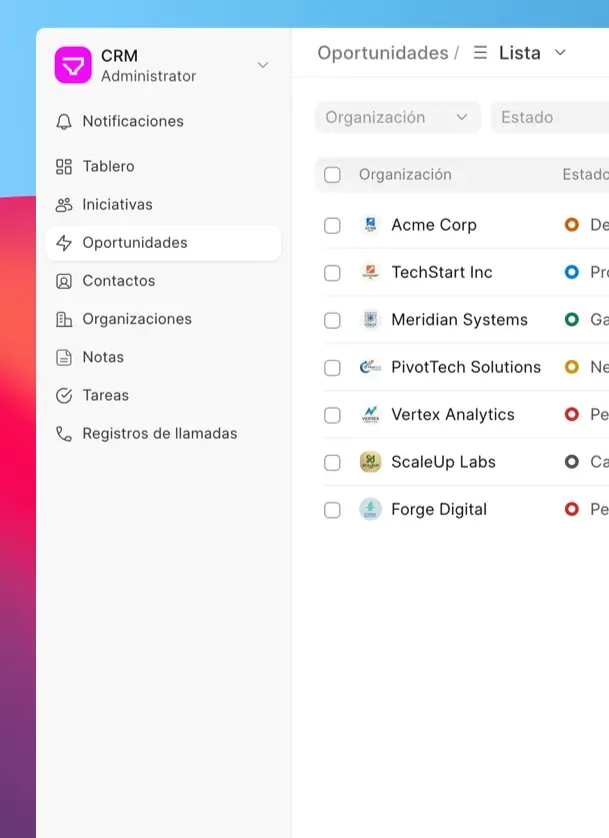Click the Oportunidades breadcrumb link
The height and width of the screenshot is (838, 609).
pos(382,53)
